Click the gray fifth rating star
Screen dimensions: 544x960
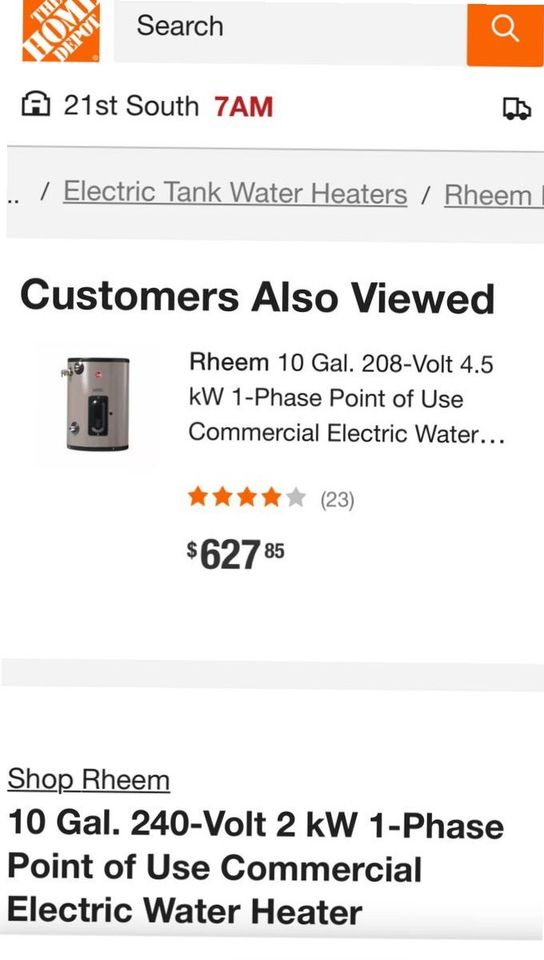[296, 498]
